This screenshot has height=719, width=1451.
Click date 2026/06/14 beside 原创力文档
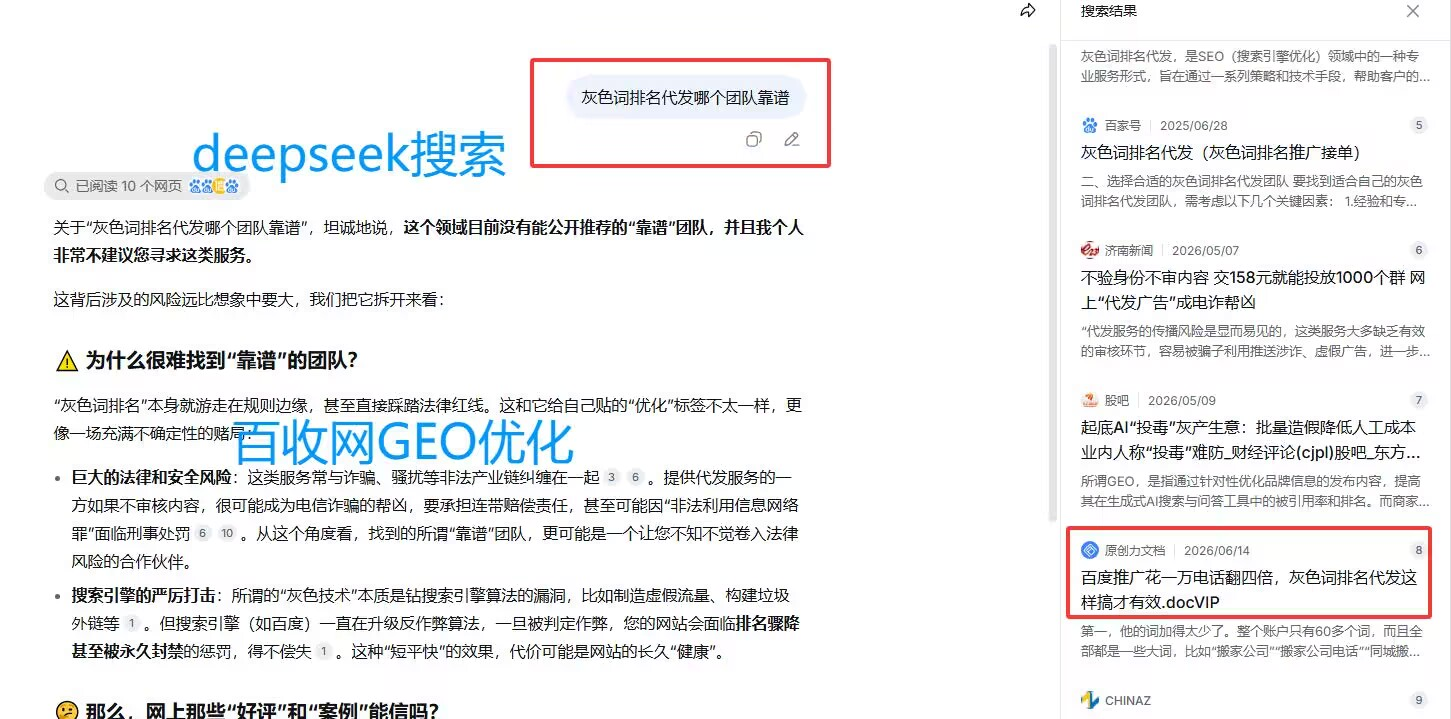[x=1217, y=550]
